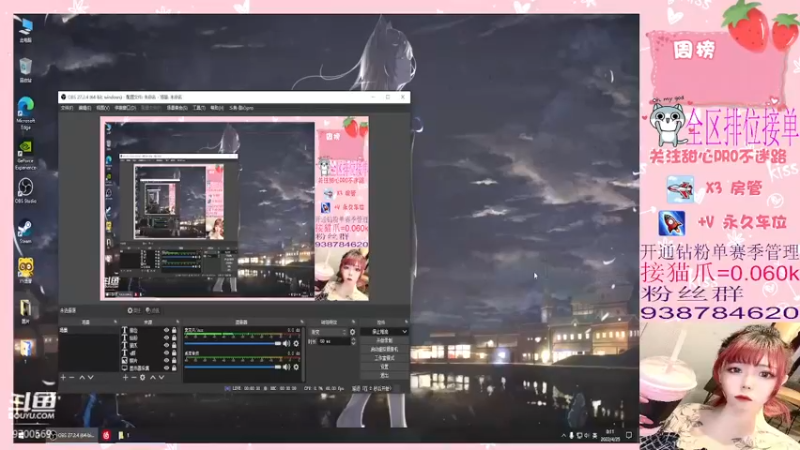This screenshot has height=450, width=800.
Task: Pop out the Scenes panel header icon
Action: point(115,322)
